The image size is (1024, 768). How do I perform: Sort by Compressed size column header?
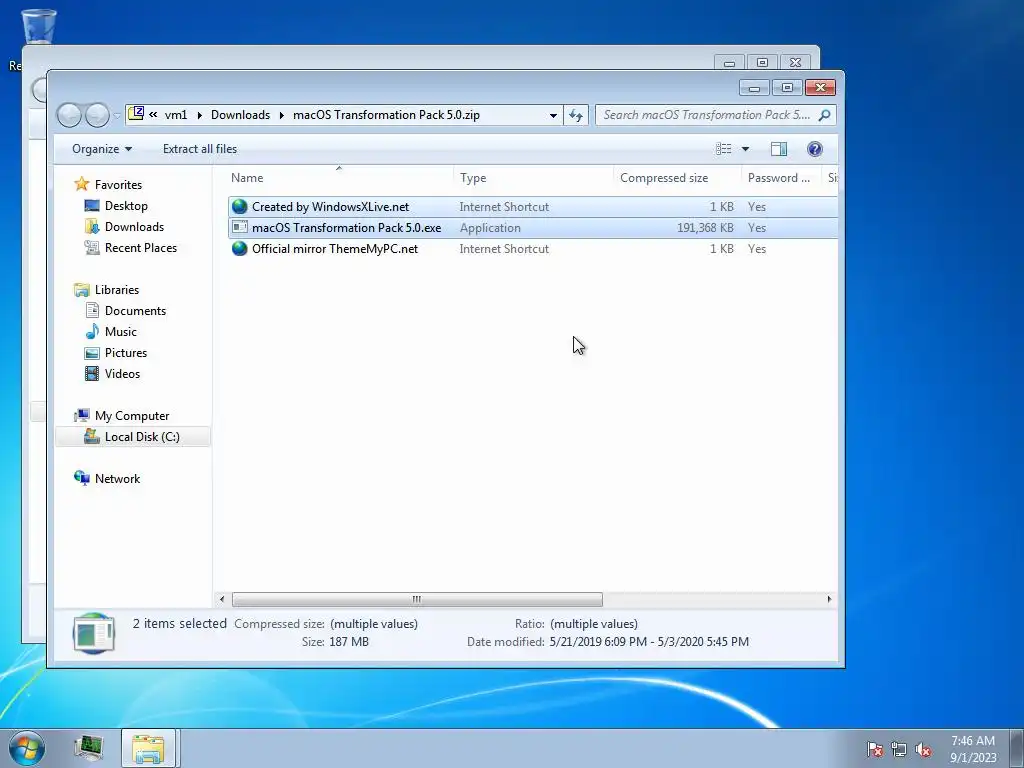tap(677, 178)
